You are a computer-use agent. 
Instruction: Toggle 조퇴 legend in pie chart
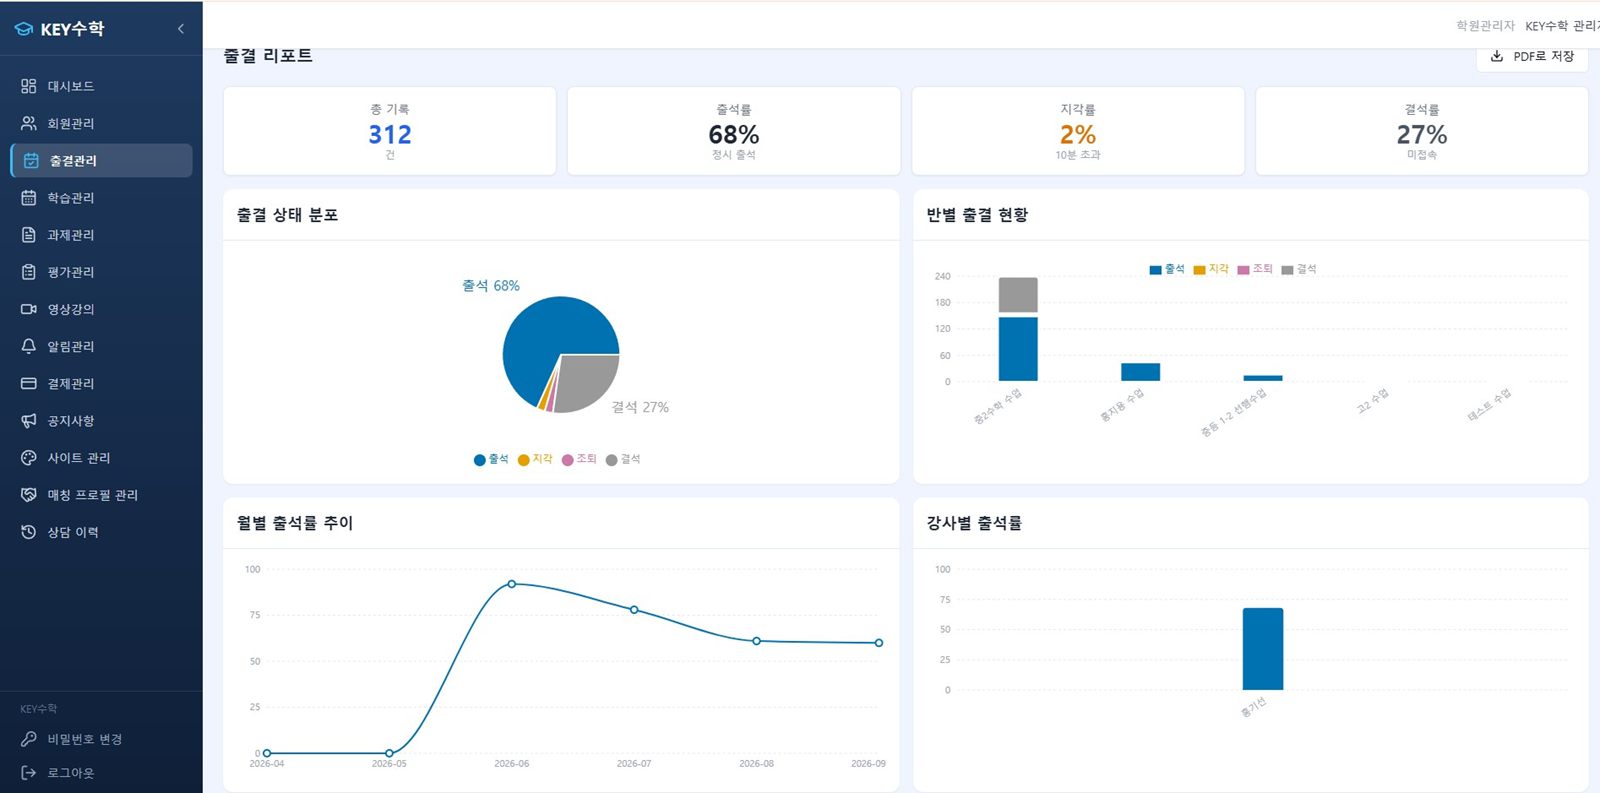pyautogui.click(x=579, y=459)
